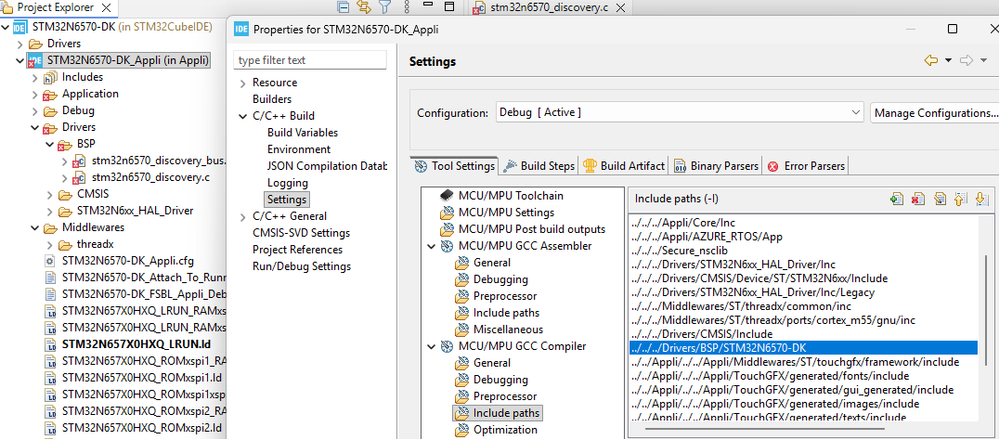Select TouchGFX/generated/fonts/include path entry
This screenshot has width=999, height=439.
pyautogui.click(x=803, y=376)
